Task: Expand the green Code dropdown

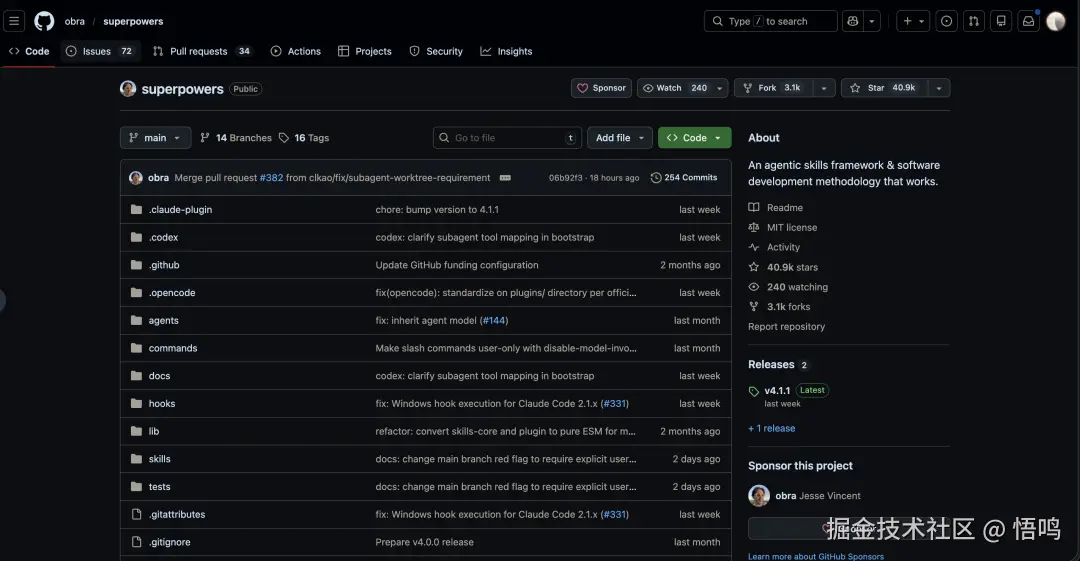Action: click(694, 138)
